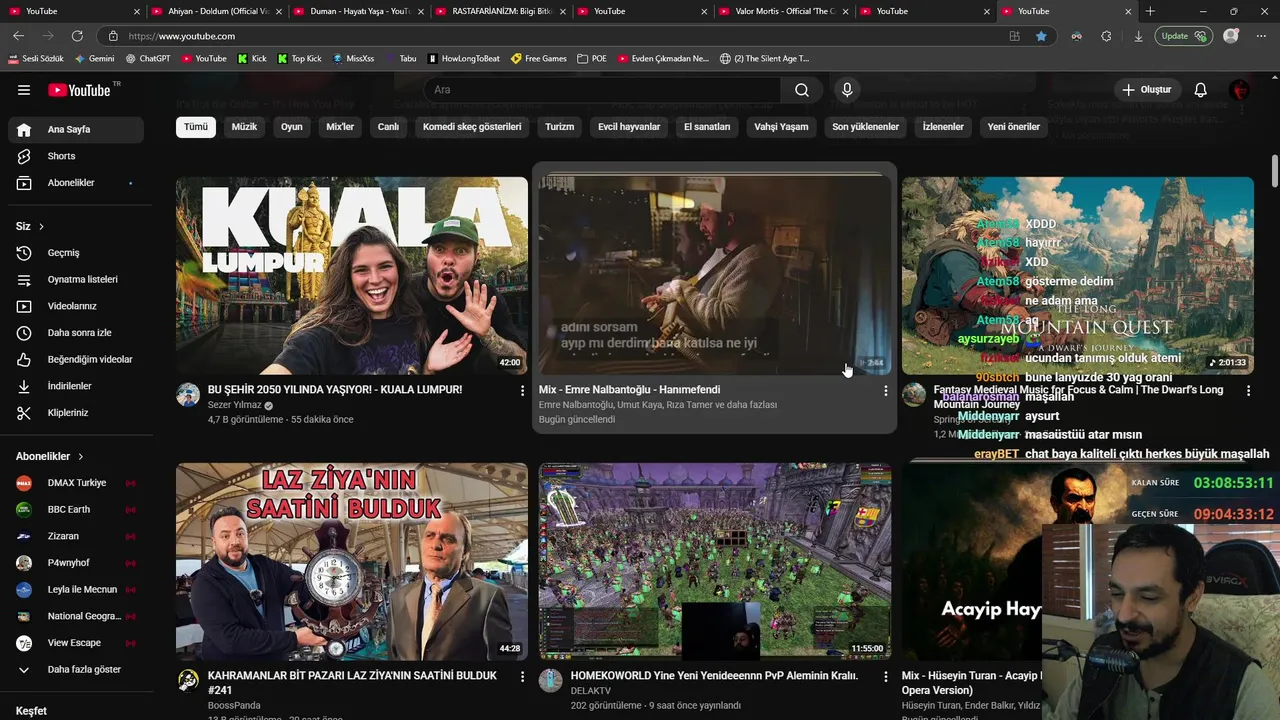Click the search magnifier button

tap(802, 90)
